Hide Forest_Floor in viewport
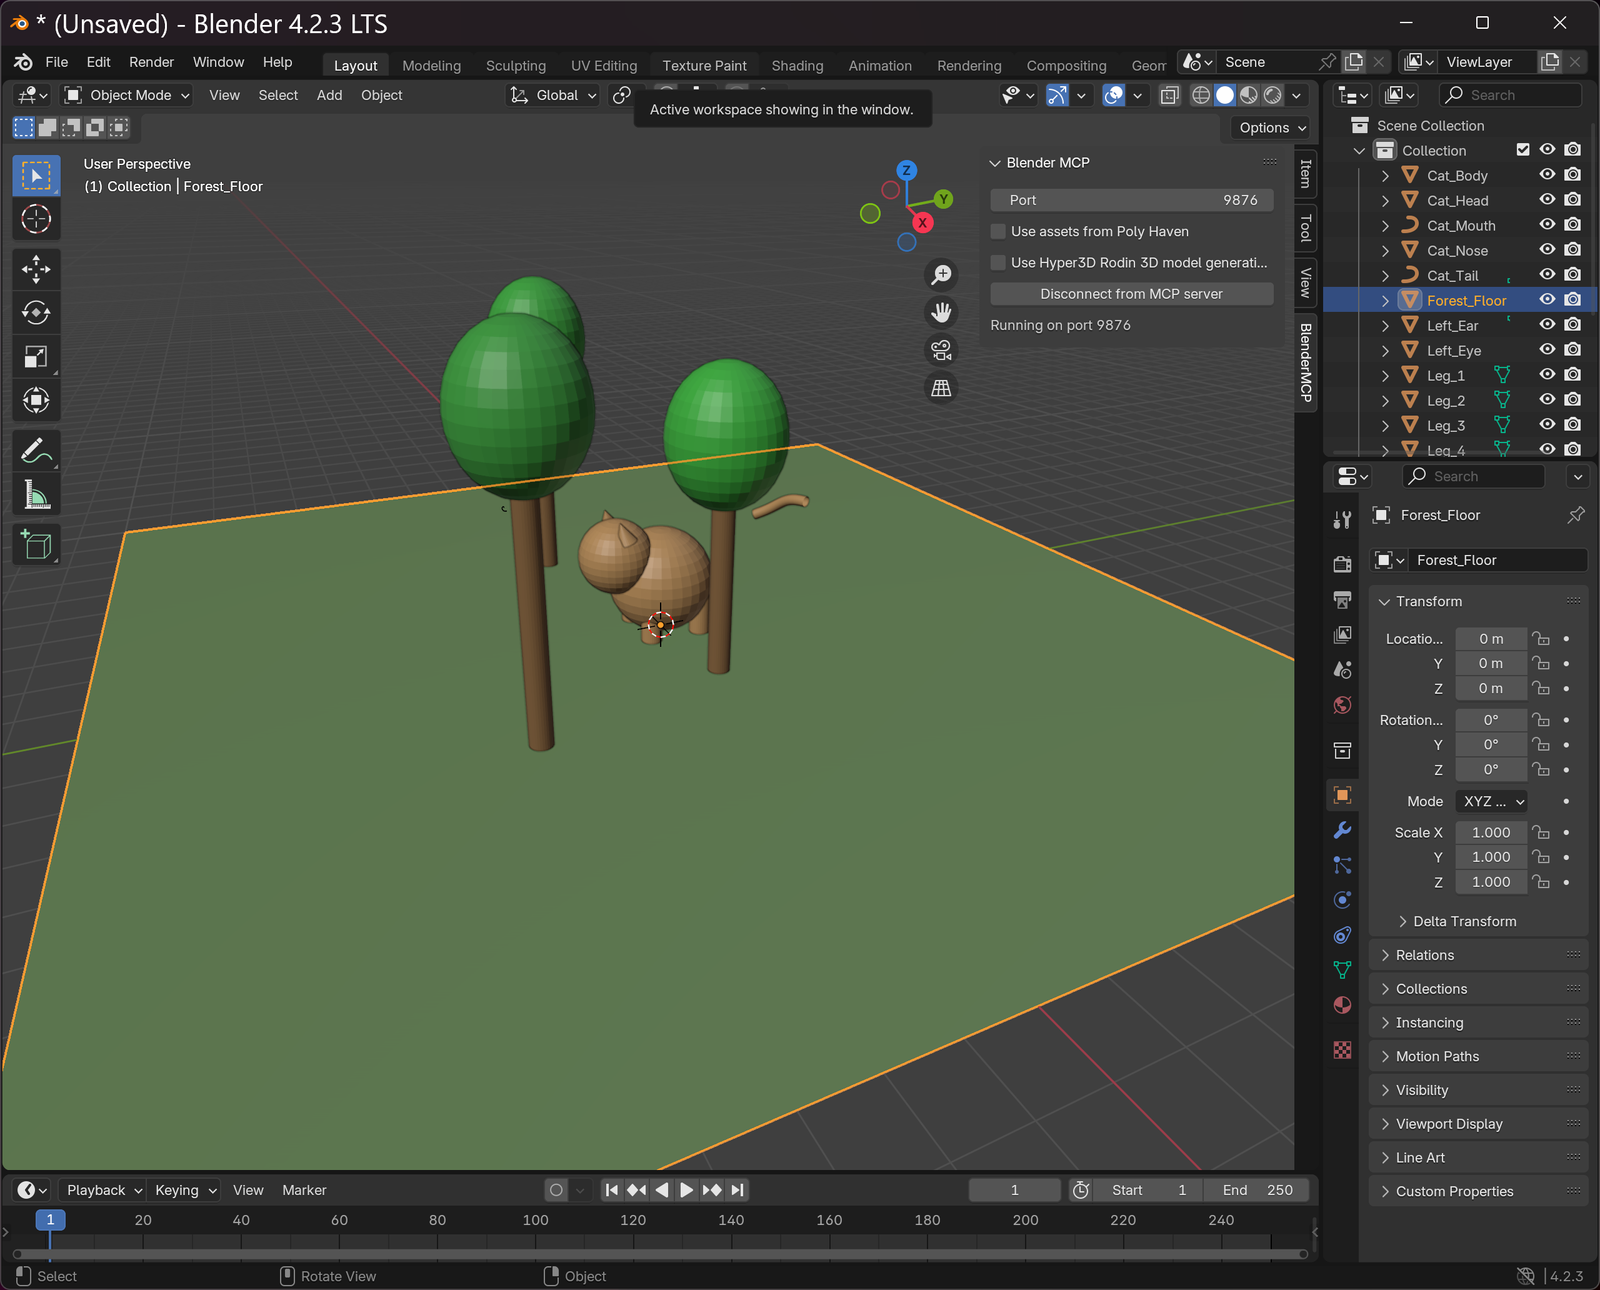The width and height of the screenshot is (1600, 1290). (x=1547, y=300)
